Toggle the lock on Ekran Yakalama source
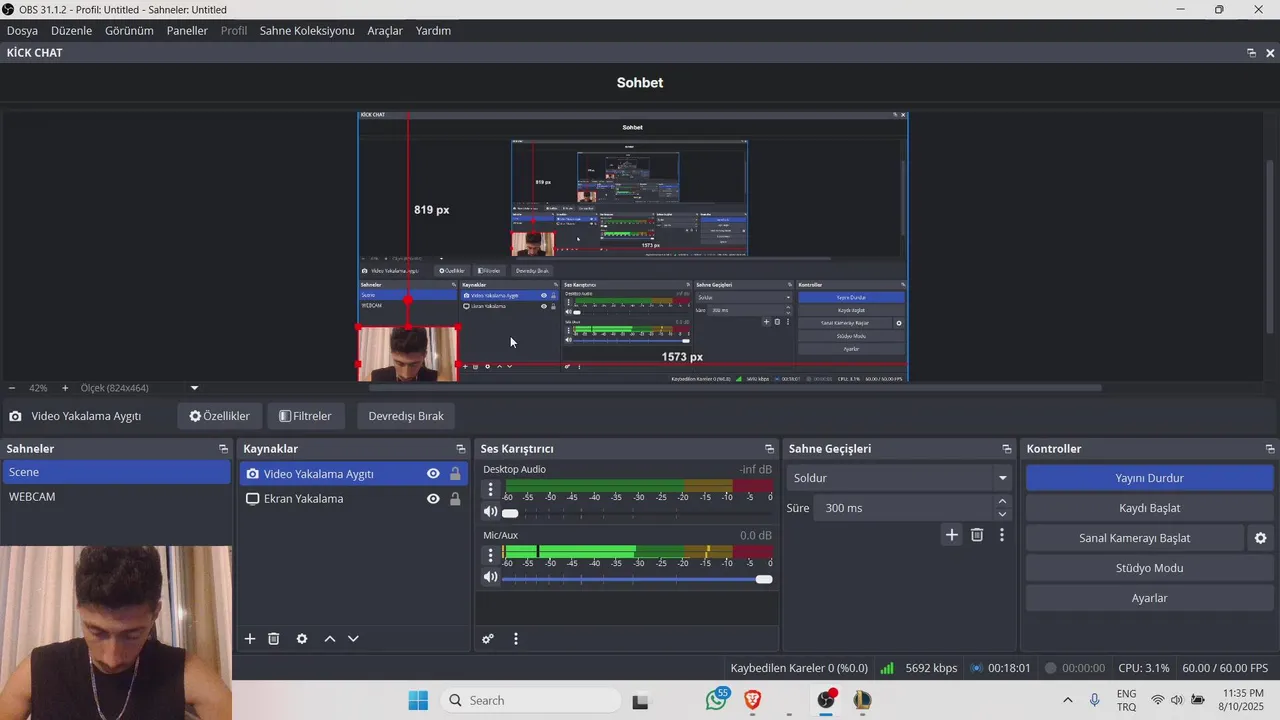The image size is (1280, 720). pos(455,499)
